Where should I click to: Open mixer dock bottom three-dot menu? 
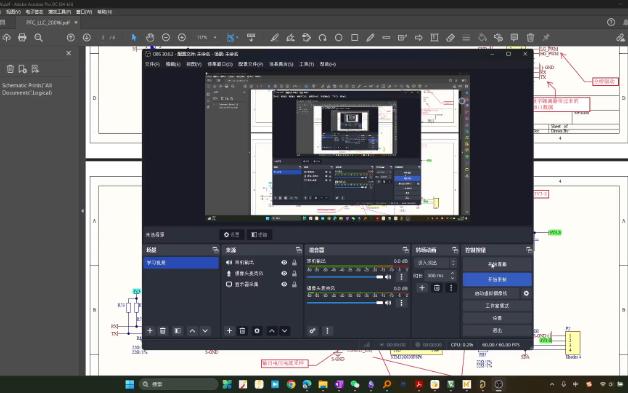click(327, 331)
